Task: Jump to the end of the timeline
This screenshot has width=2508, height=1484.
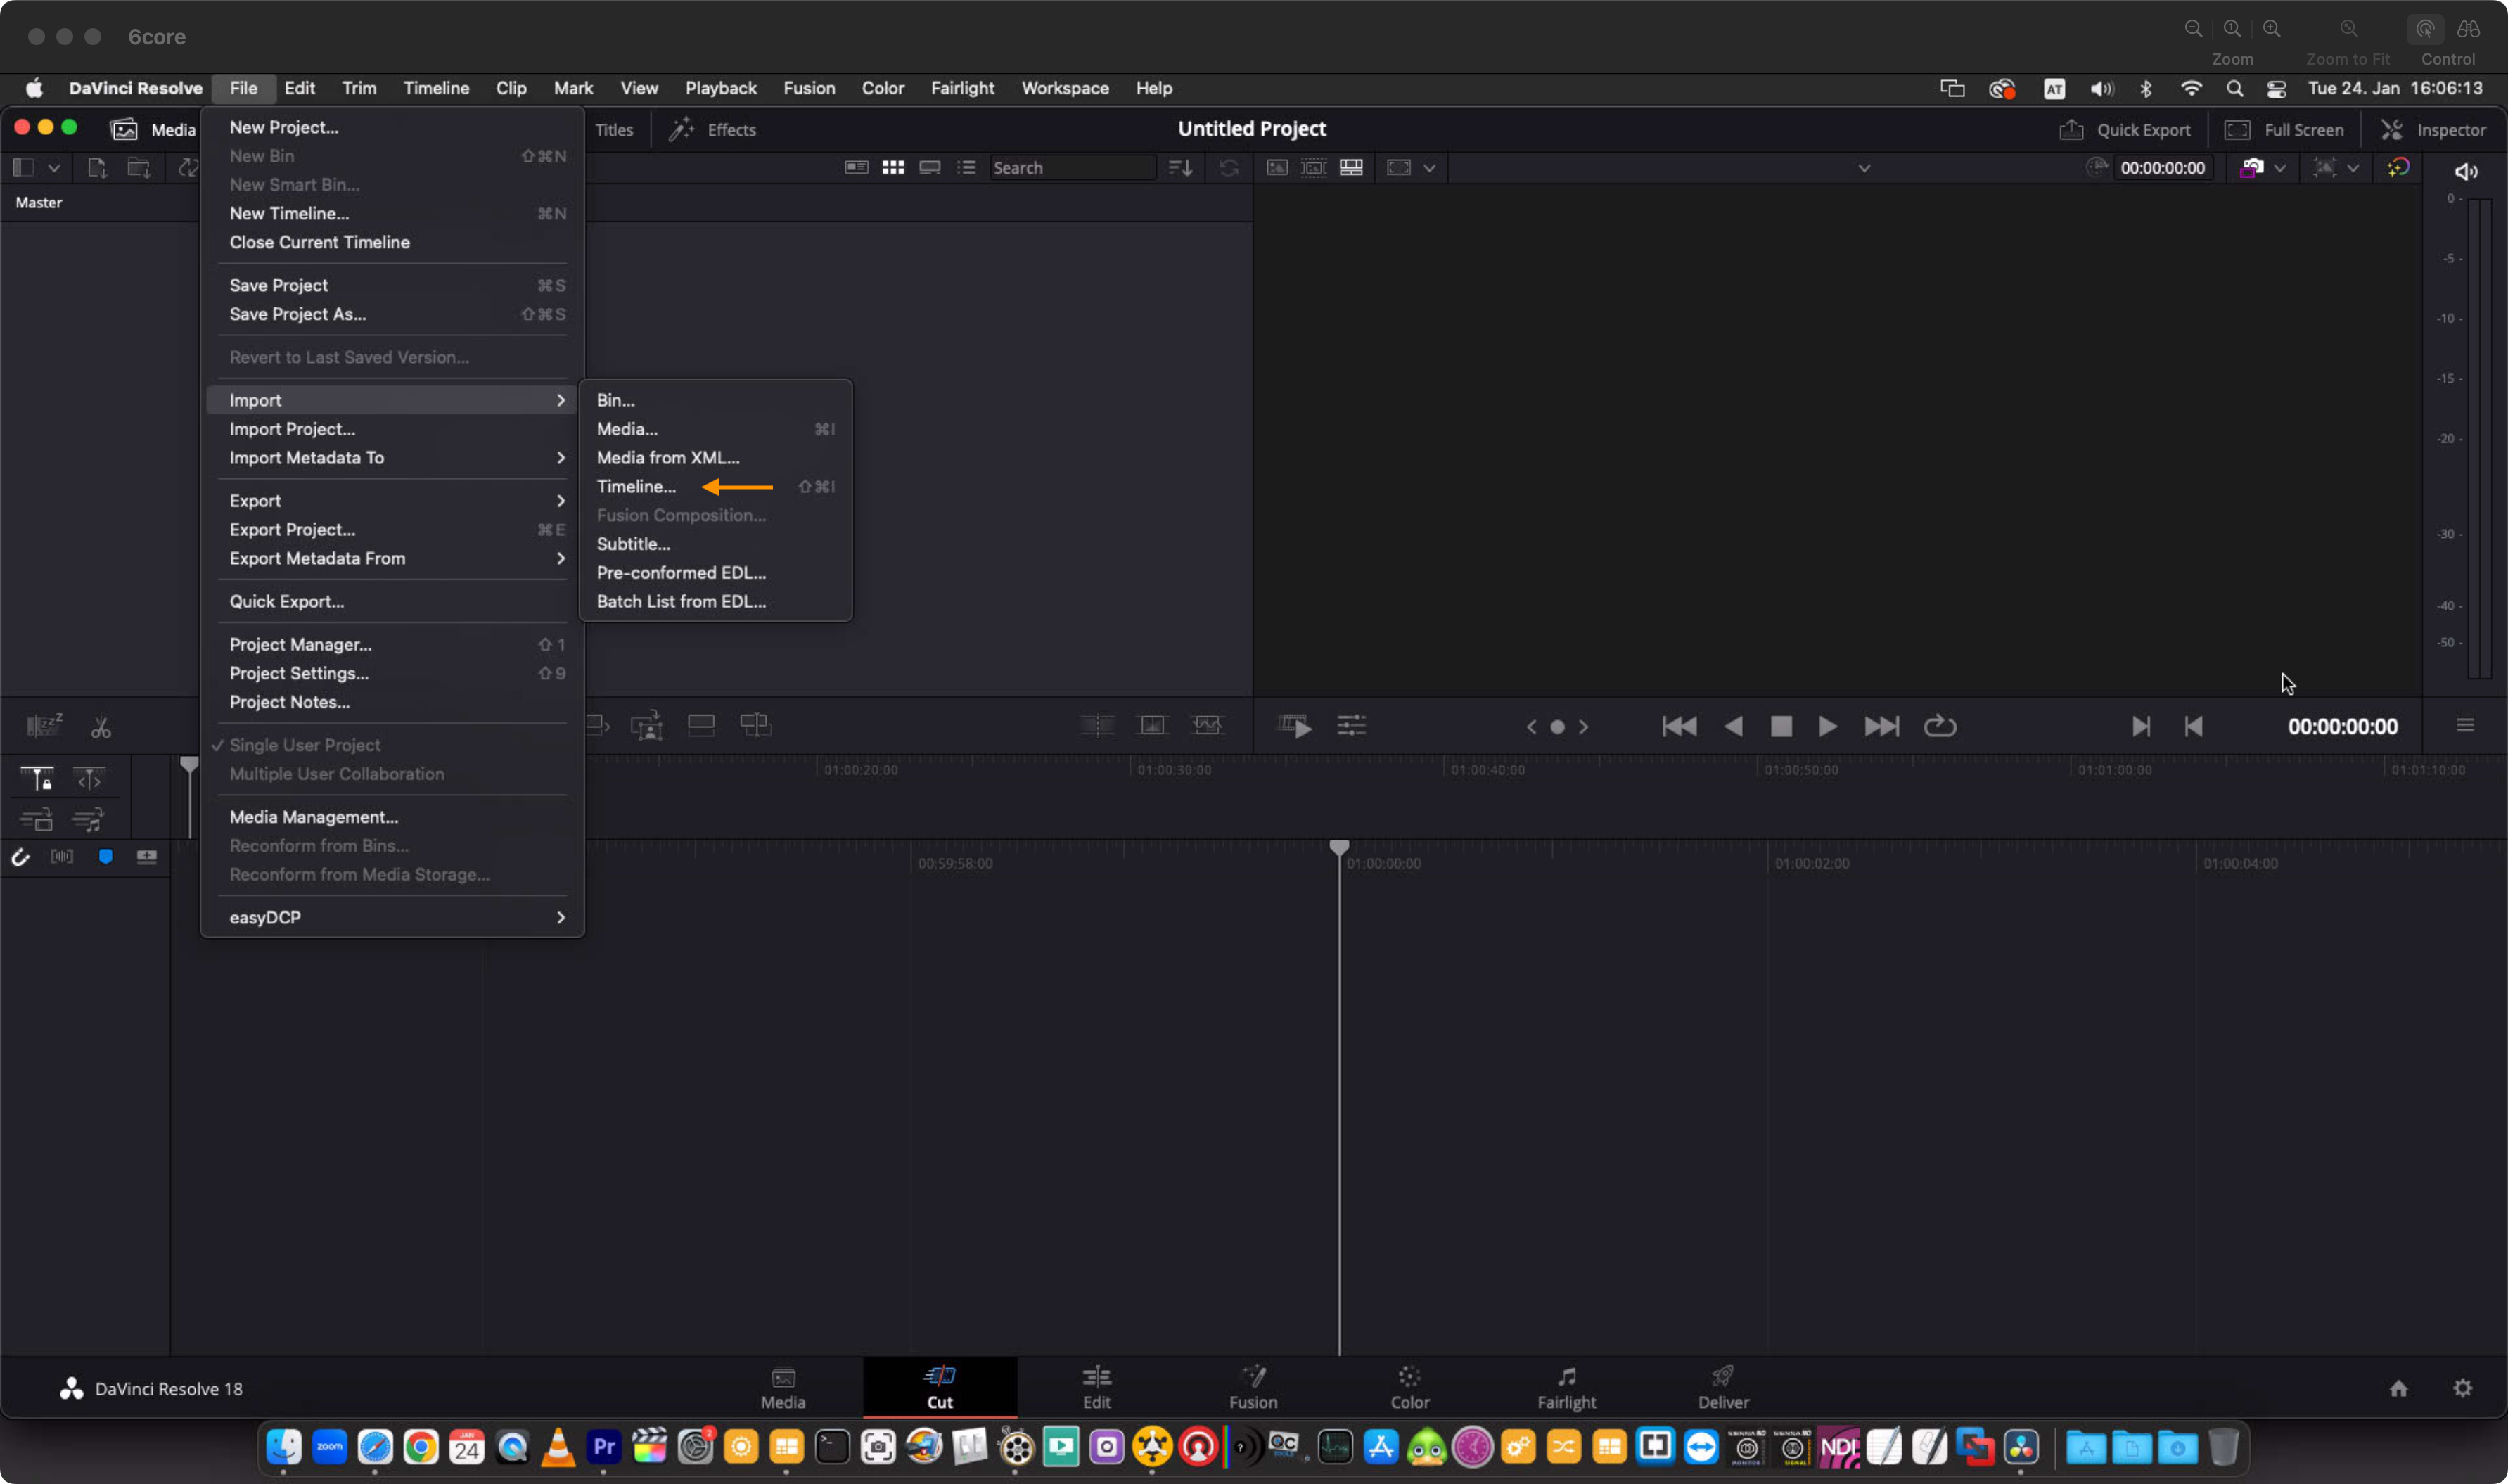Action: [x=1881, y=727]
